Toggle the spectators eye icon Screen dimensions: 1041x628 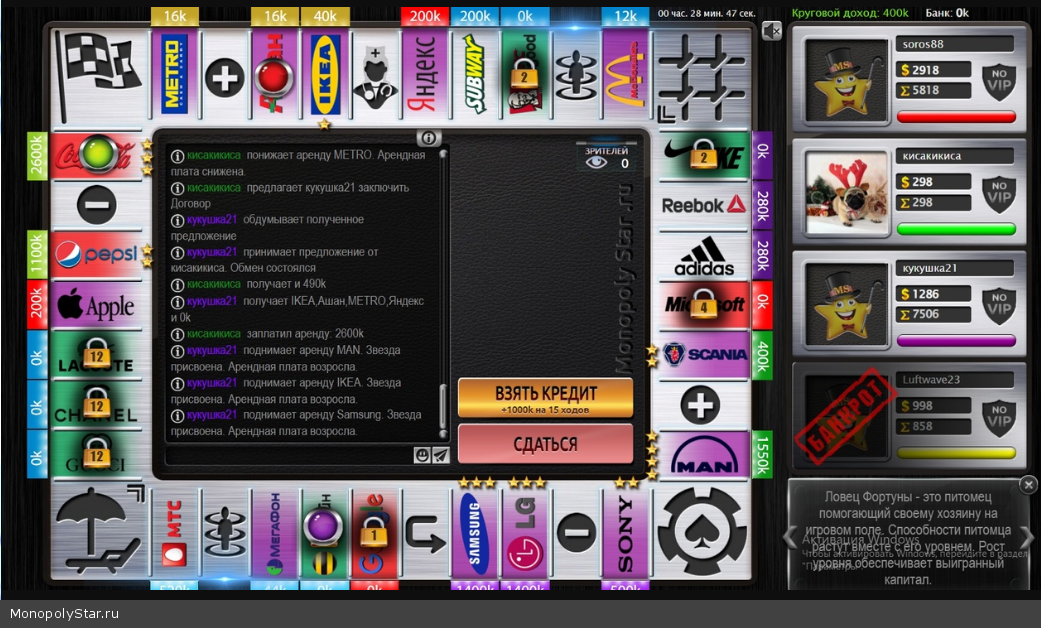(596, 163)
